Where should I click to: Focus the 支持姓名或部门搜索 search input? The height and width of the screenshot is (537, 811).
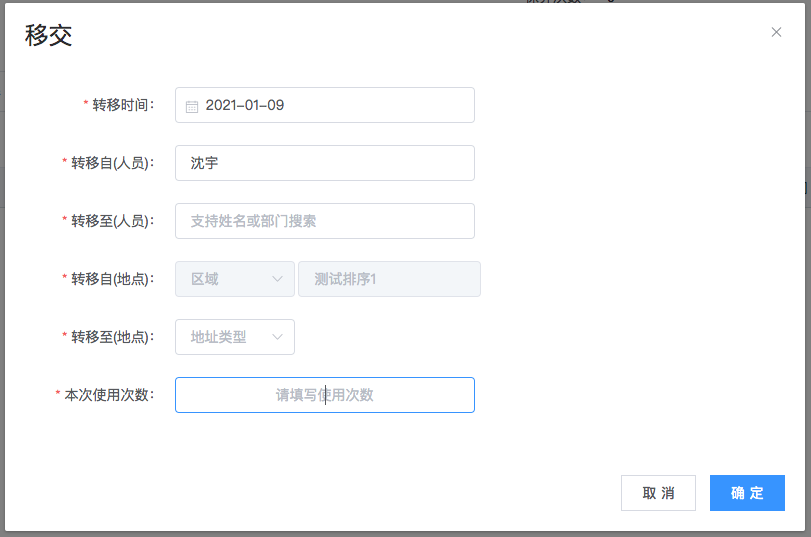[x=324, y=221]
